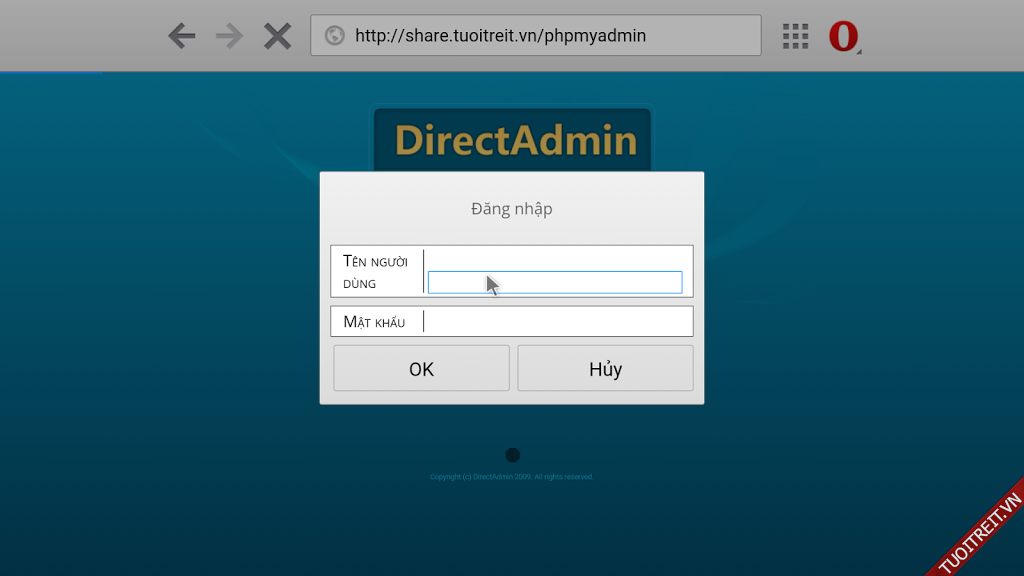This screenshot has height=576, width=1024.
Task: Open the Speed Dial grid icon
Action: 795,36
